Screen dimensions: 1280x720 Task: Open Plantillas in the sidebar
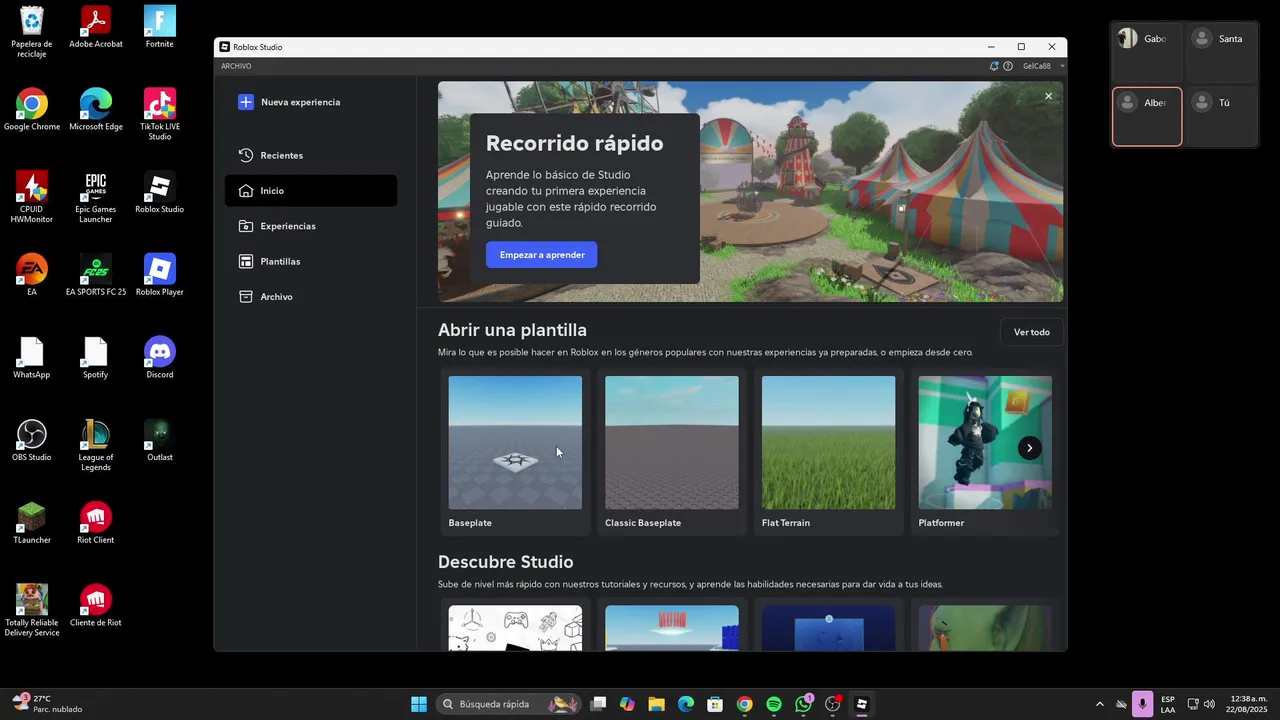point(311,261)
